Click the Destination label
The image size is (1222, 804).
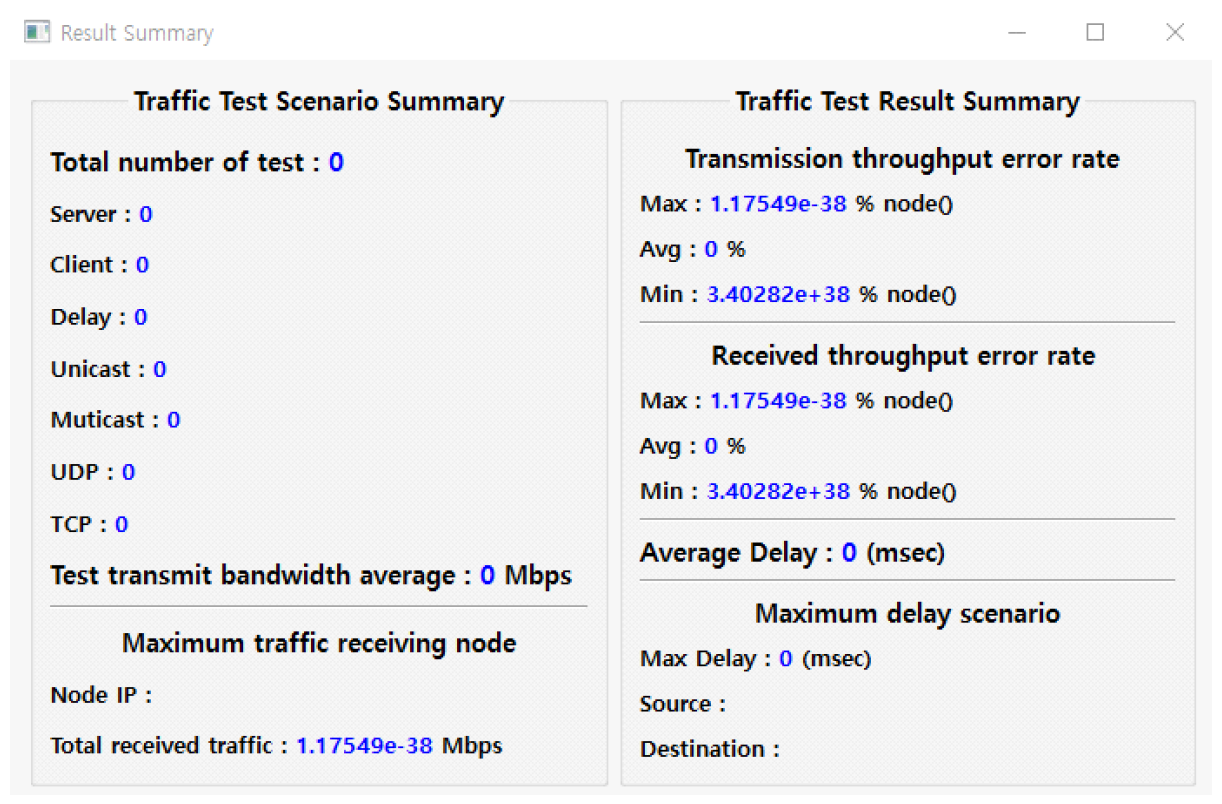[x=709, y=749]
